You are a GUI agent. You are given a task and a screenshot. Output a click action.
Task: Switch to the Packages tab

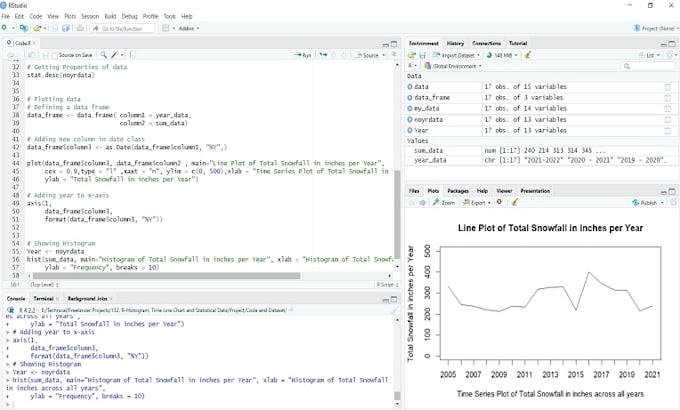[x=458, y=191]
